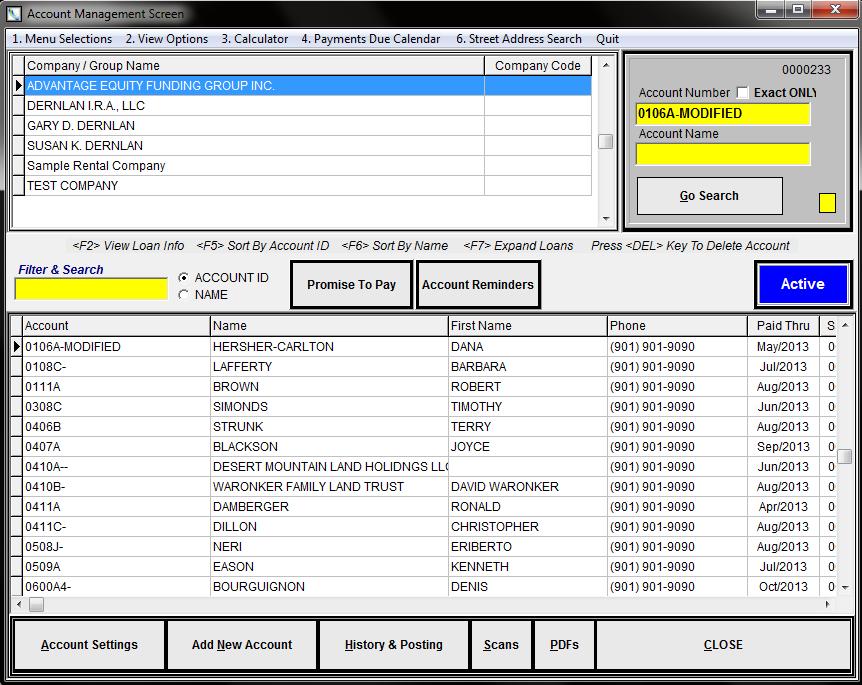Choose Quit from the menu bar
Viewport: 862px width, 685px height.
click(607, 39)
